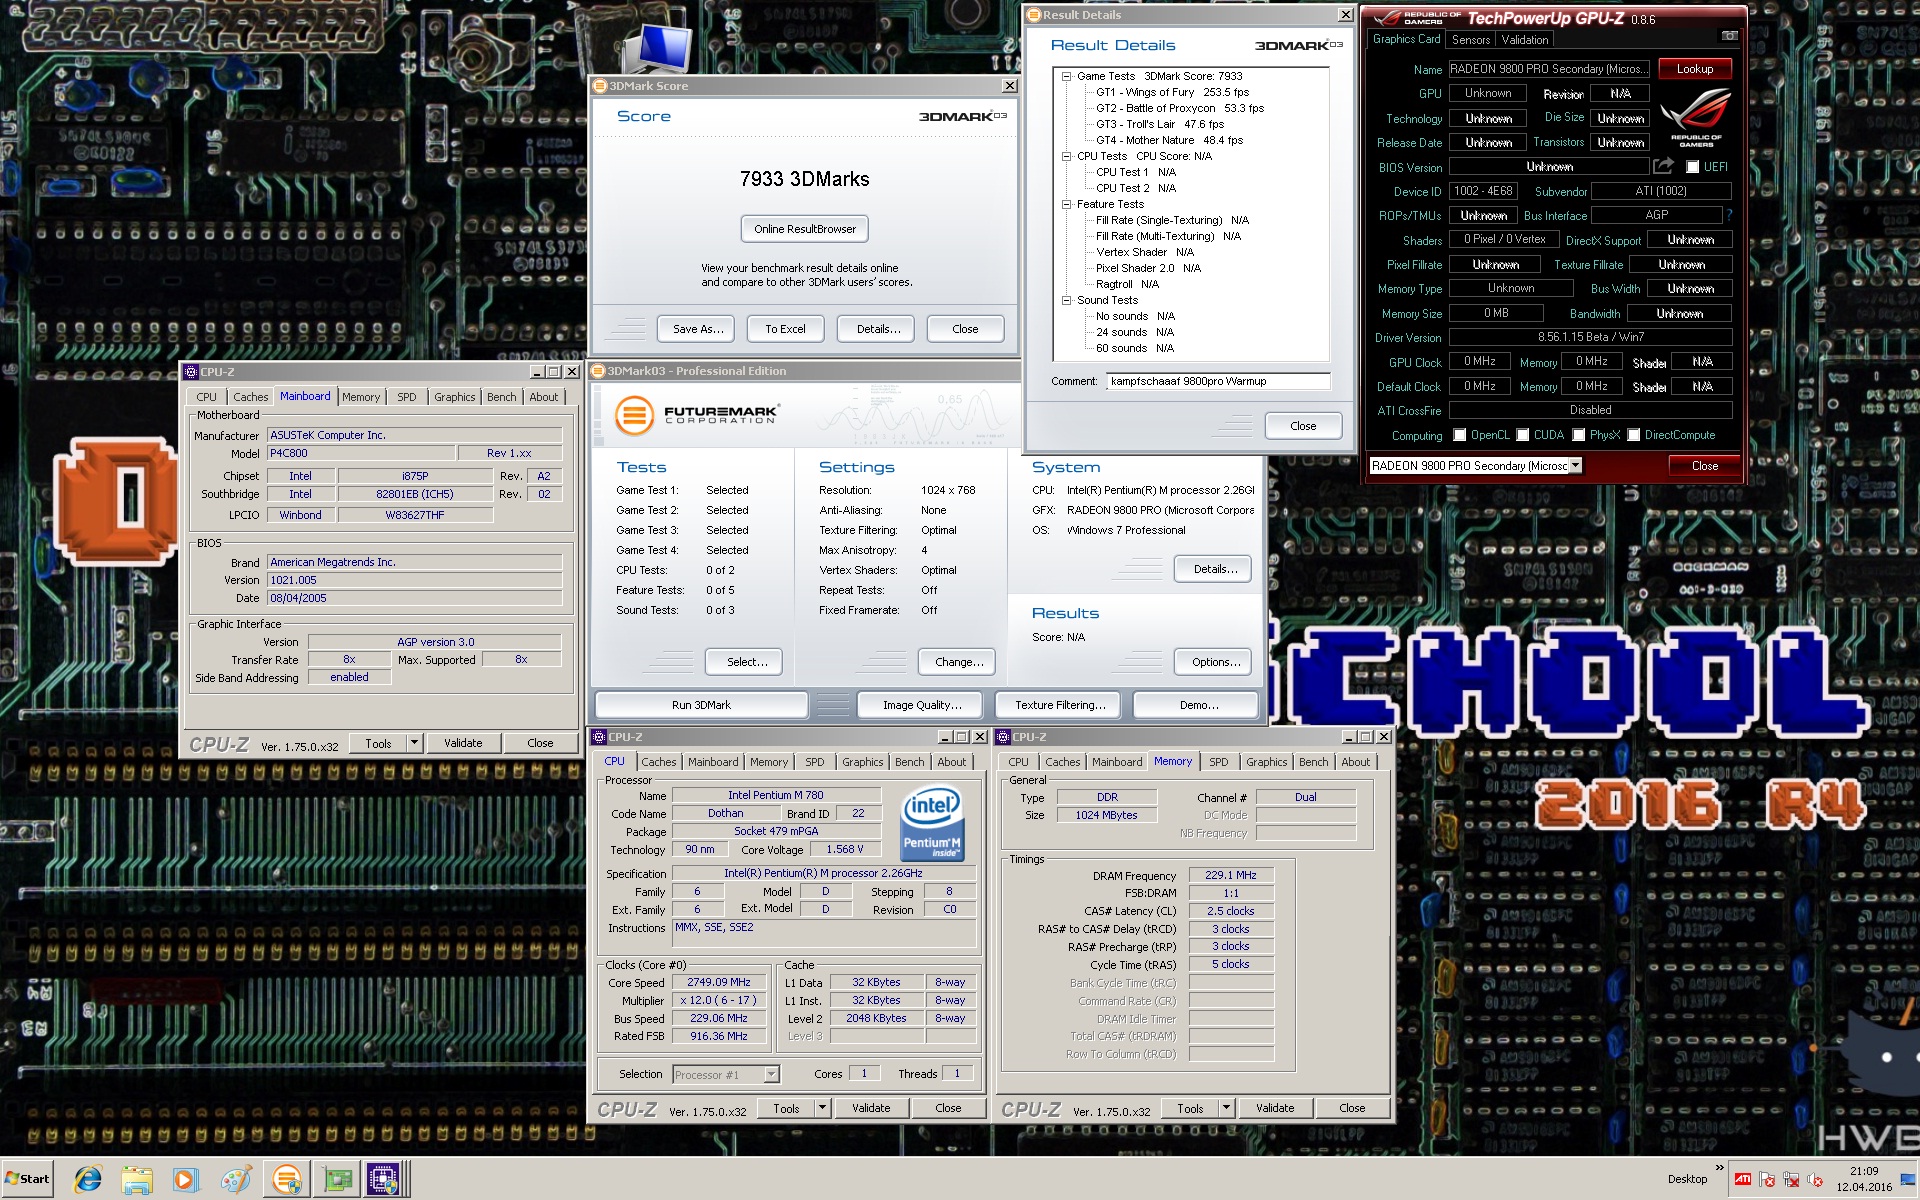The width and height of the screenshot is (1920, 1200).
Task: Collapse the Game Tests tree node
Action: 1066,76
